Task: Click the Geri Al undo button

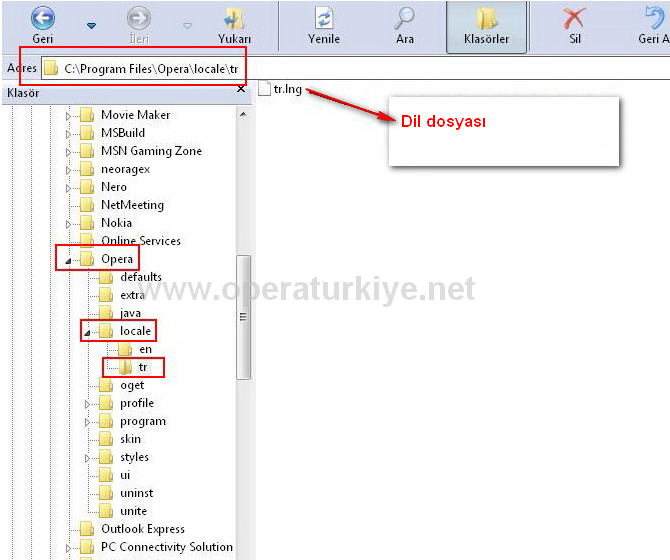Action: [x=654, y=26]
